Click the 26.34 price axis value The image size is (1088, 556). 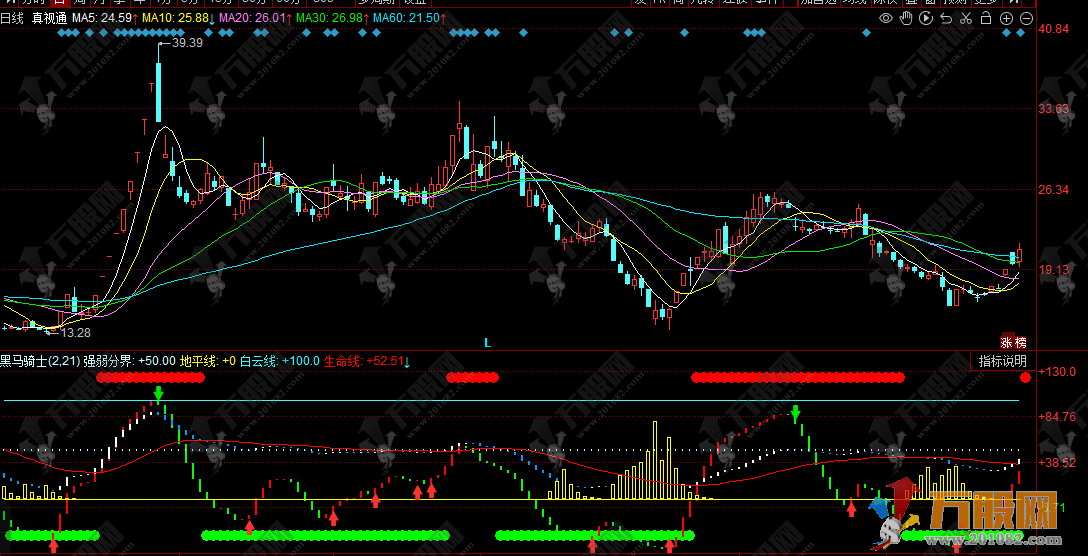click(x=1053, y=189)
